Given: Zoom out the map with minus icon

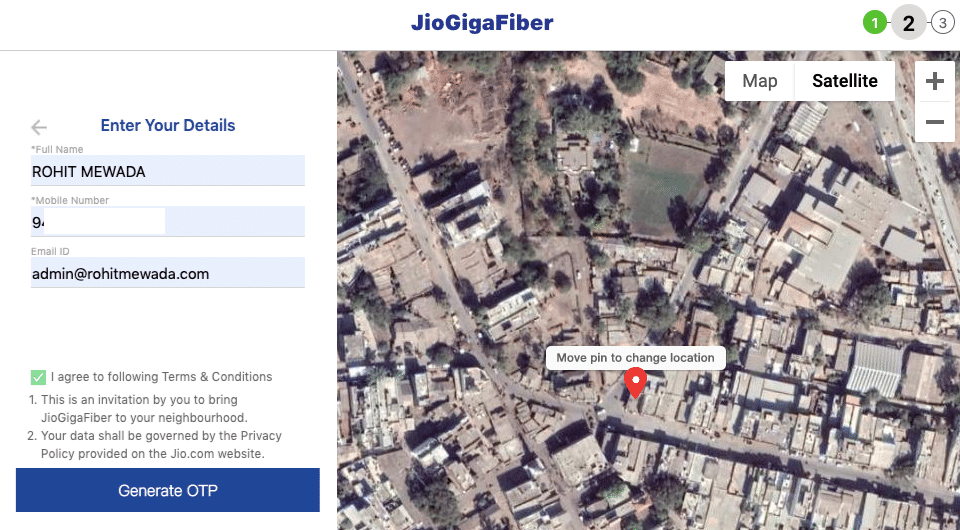Looking at the screenshot, I should click(934, 122).
